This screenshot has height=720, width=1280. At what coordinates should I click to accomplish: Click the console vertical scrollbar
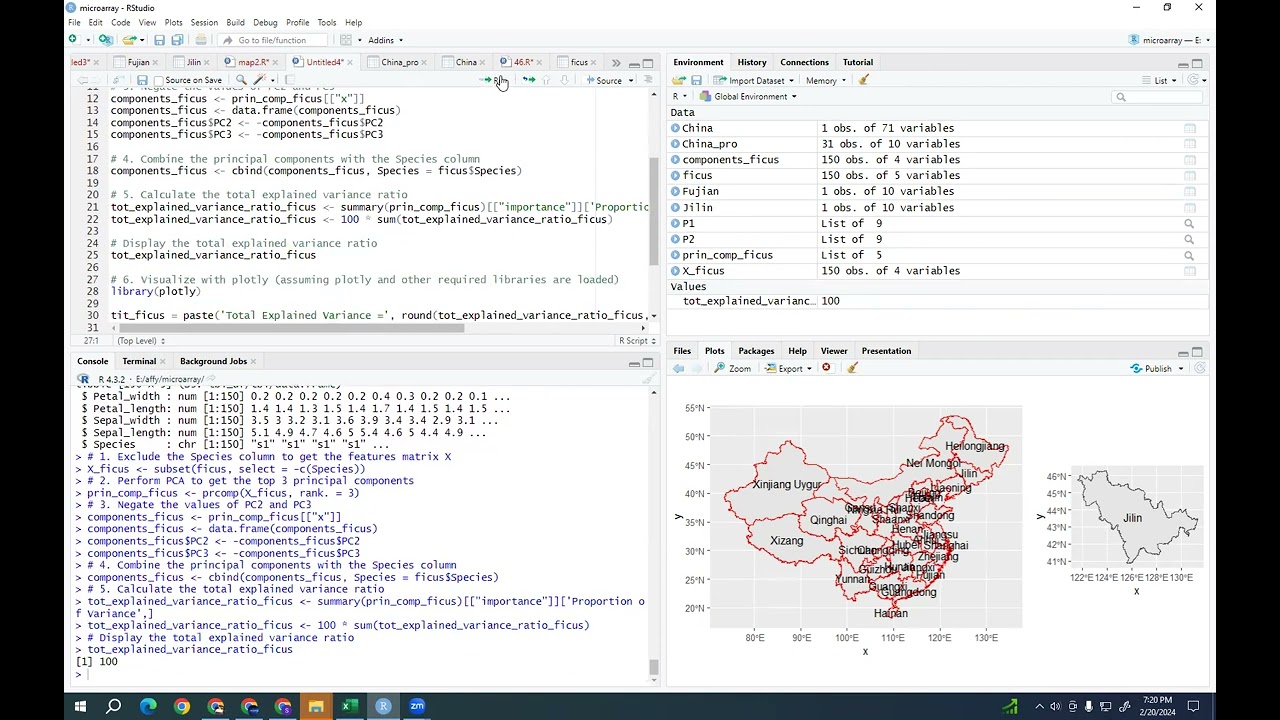tap(654, 667)
